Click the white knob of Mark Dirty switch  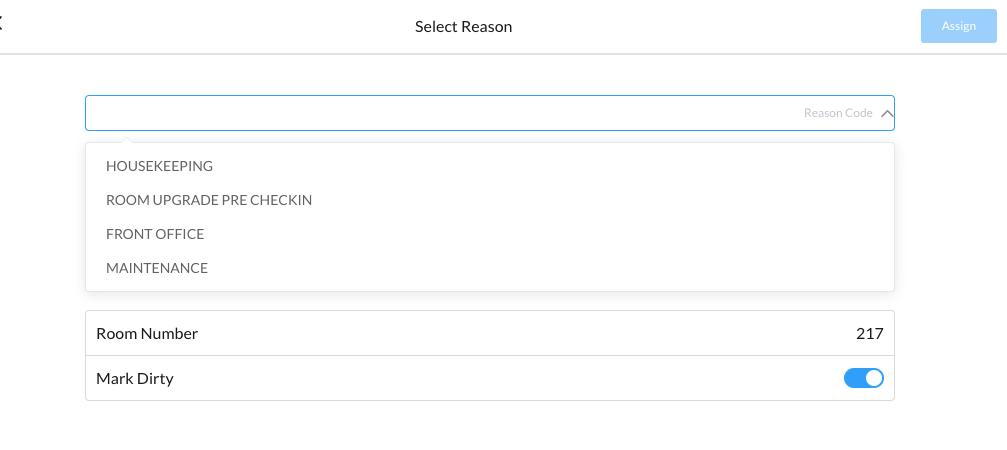(x=874, y=378)
